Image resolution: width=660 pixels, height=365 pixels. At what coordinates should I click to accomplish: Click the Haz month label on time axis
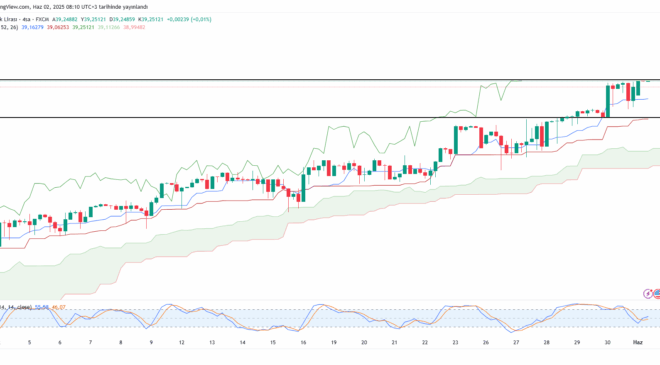tap(638, 343)
